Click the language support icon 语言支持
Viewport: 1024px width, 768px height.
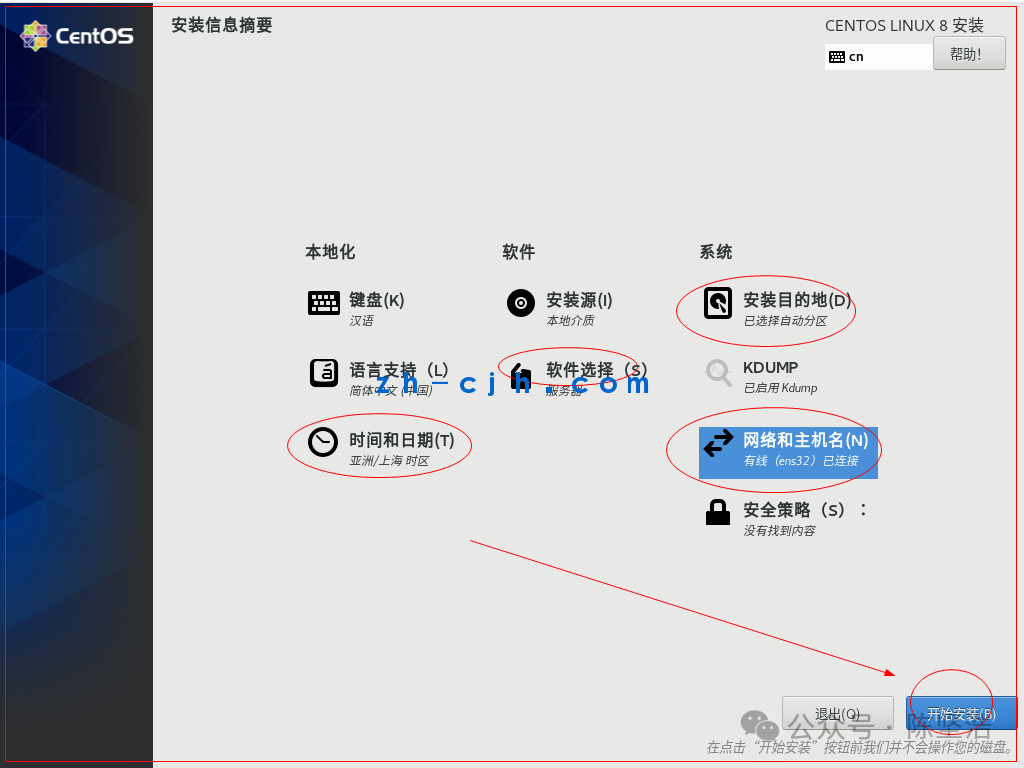click(x=323, y=373)
